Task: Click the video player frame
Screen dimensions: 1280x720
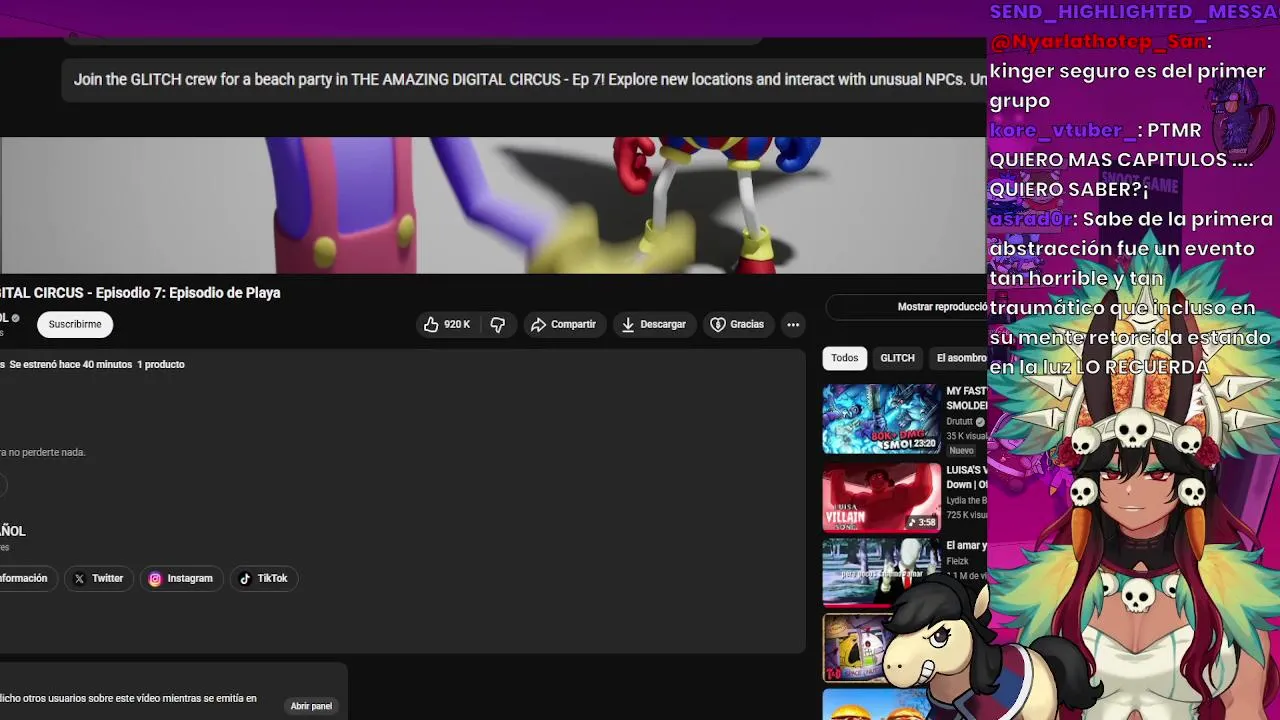Action: pos(493,205)
